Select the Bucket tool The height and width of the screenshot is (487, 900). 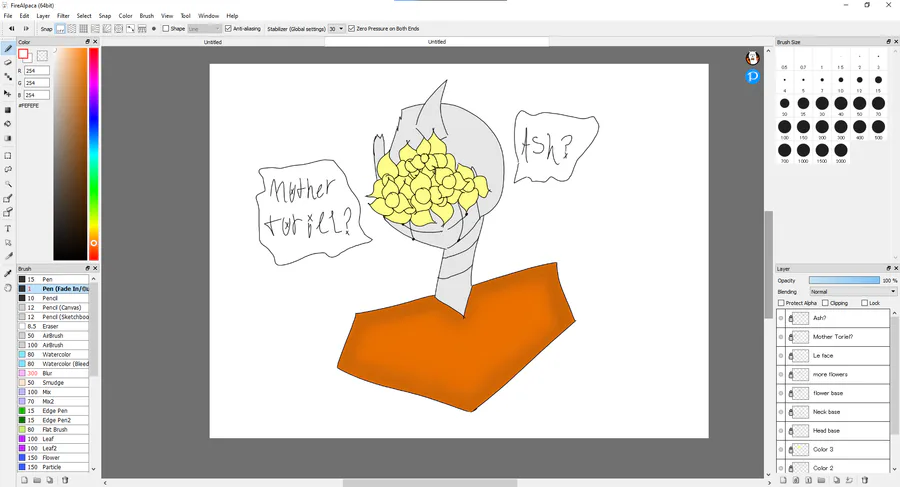(x=8, y=123)
